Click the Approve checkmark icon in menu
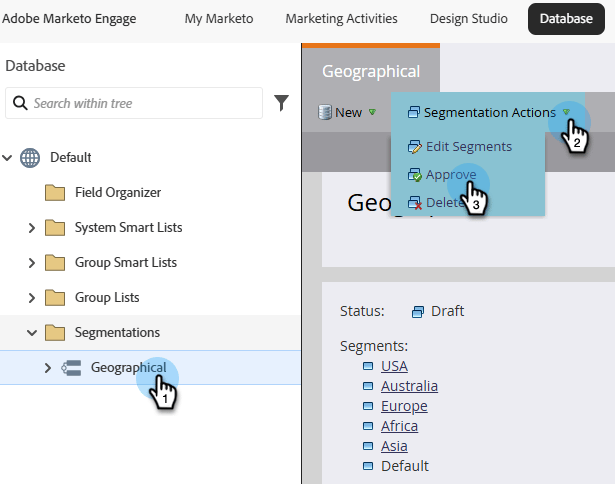Screen dimensions: 615x485 (x=415, y=174)
